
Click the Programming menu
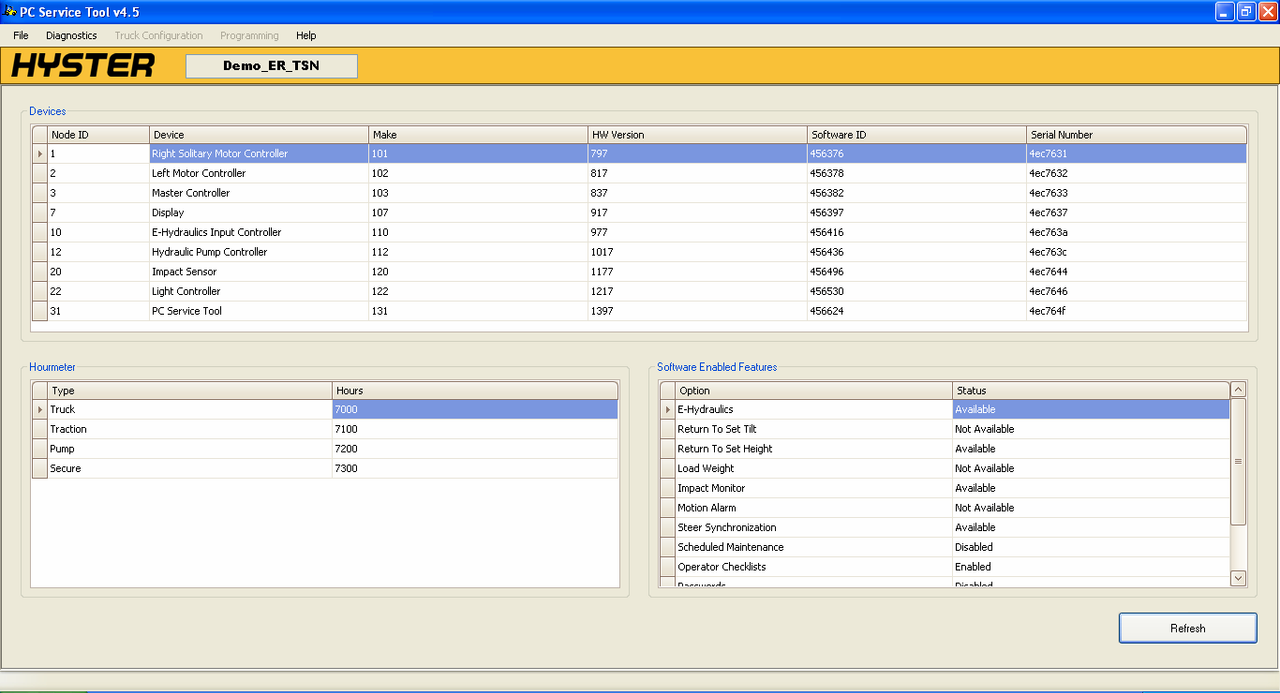point(249,35)
